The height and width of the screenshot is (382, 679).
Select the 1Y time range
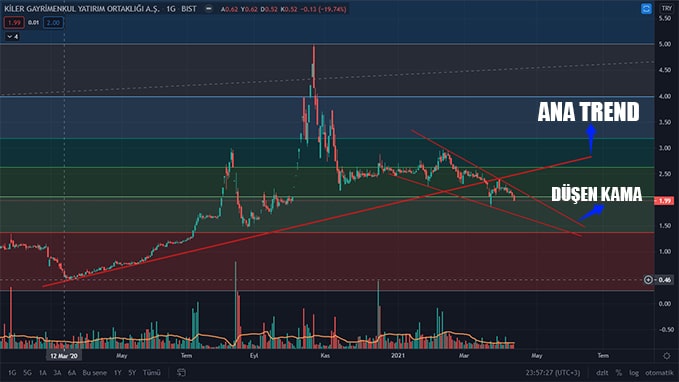(117, 372)
